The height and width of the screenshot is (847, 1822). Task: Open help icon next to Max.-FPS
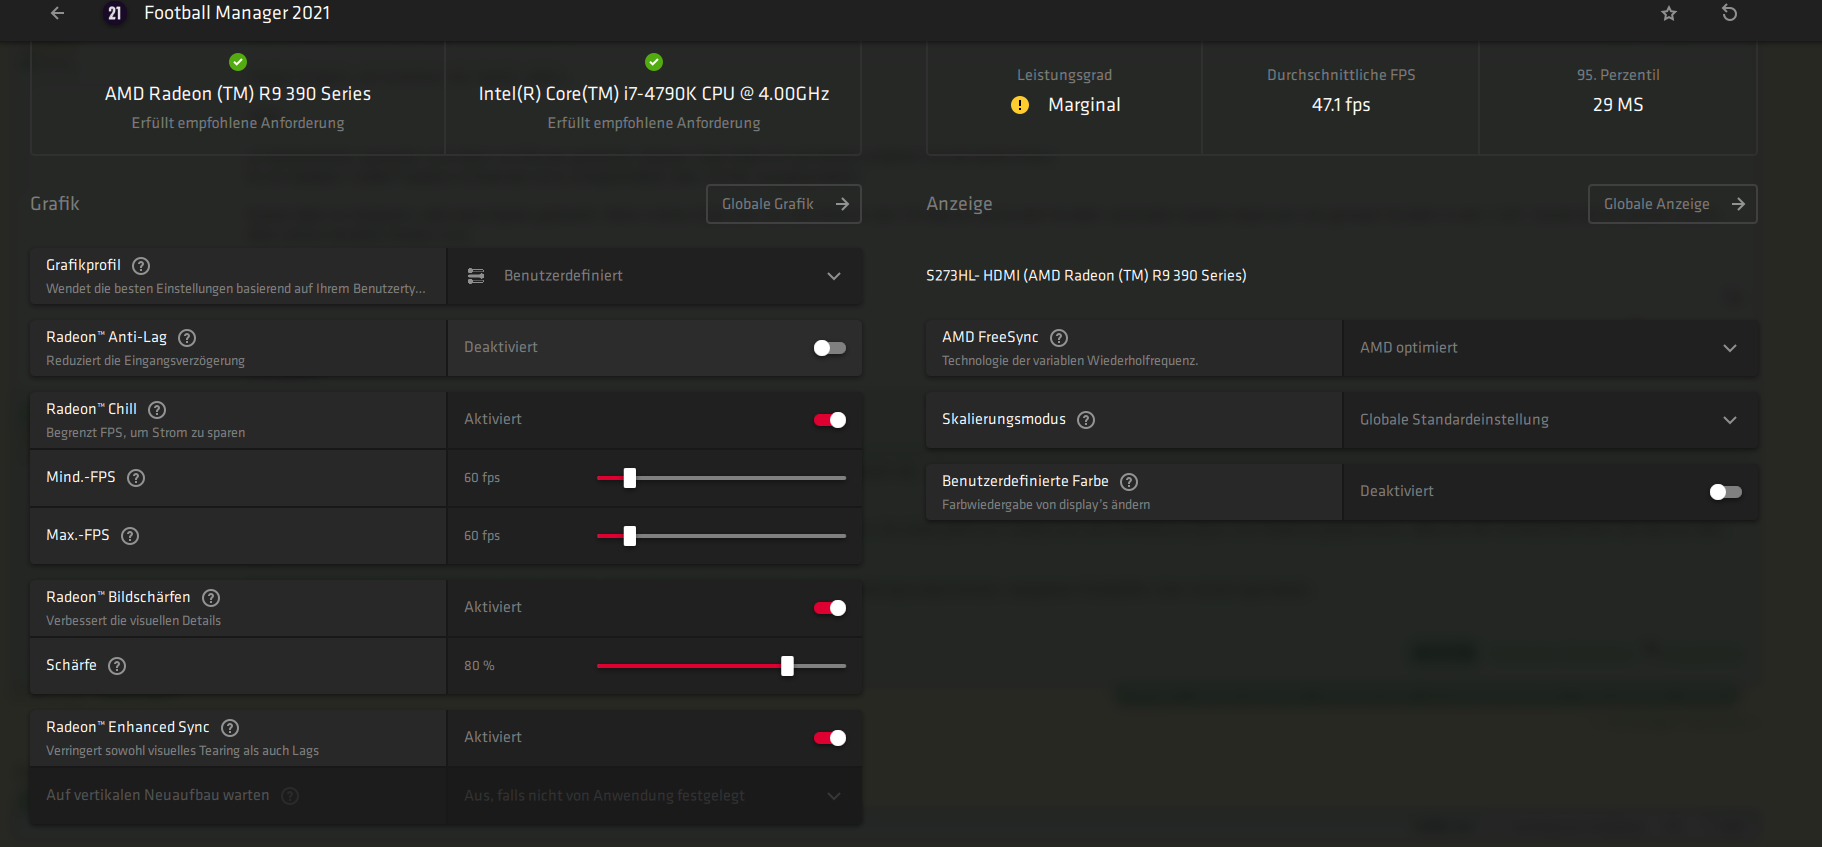[130, 536]
